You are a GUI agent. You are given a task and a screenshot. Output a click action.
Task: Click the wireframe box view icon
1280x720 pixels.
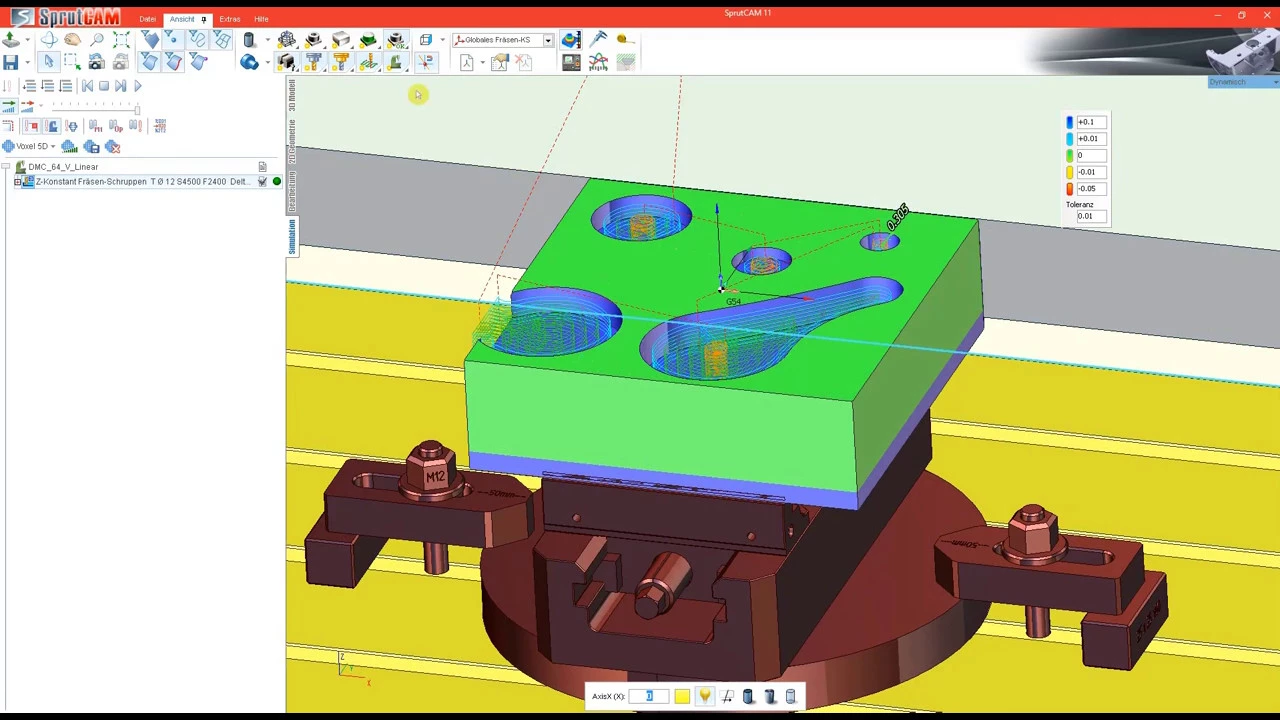426,40
